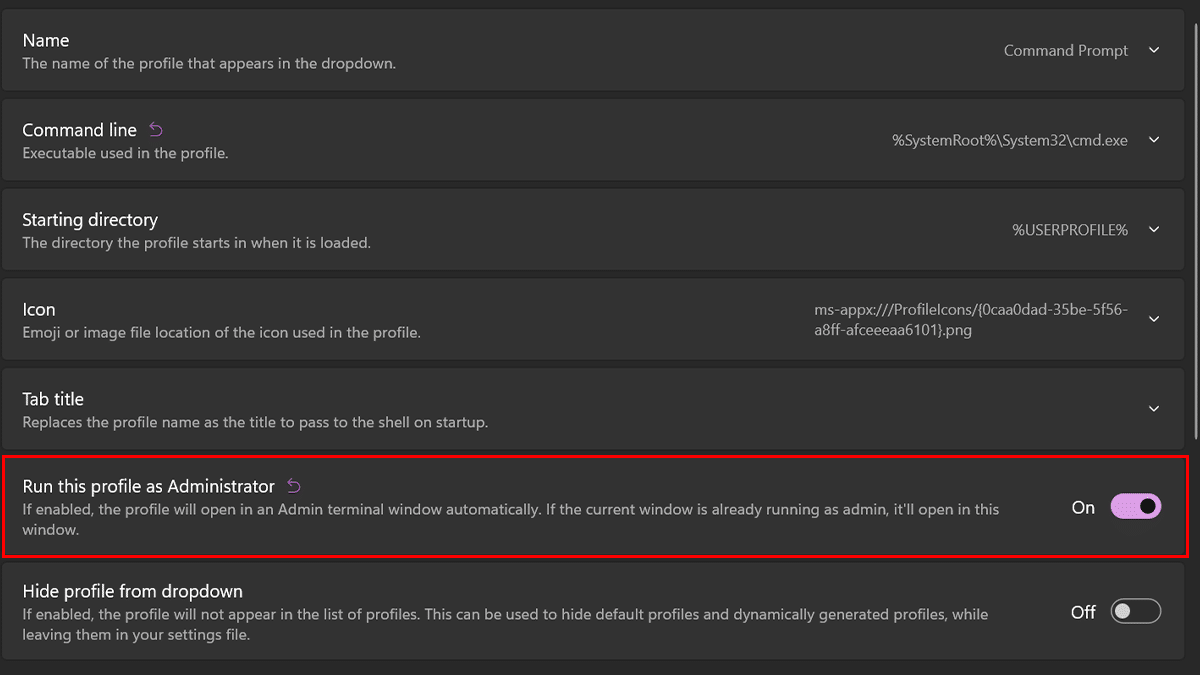1200x675 pixels.
Task: Click the Name setting heading
Action: [46, 41]
